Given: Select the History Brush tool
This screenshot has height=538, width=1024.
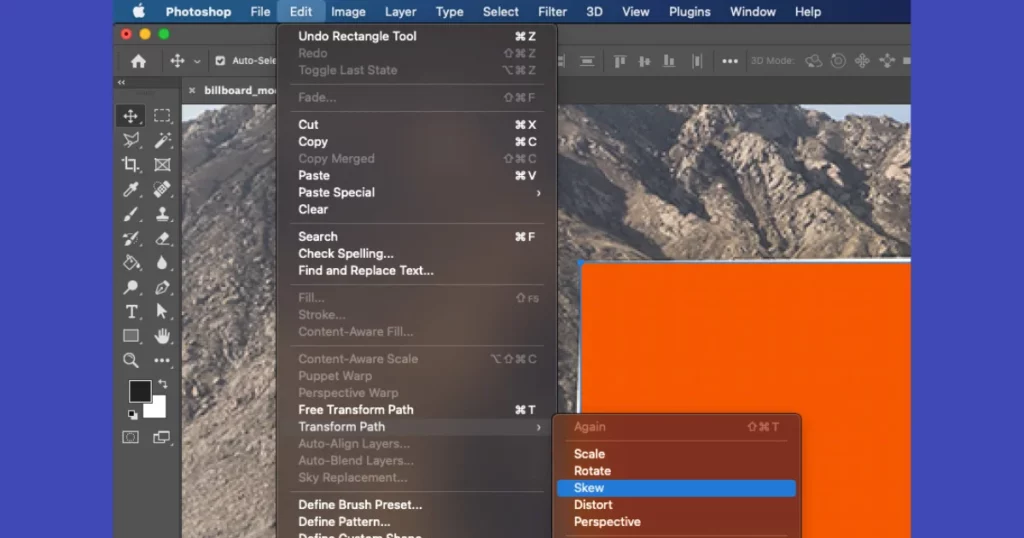Looking at the screenshot, I should [131, 239].
